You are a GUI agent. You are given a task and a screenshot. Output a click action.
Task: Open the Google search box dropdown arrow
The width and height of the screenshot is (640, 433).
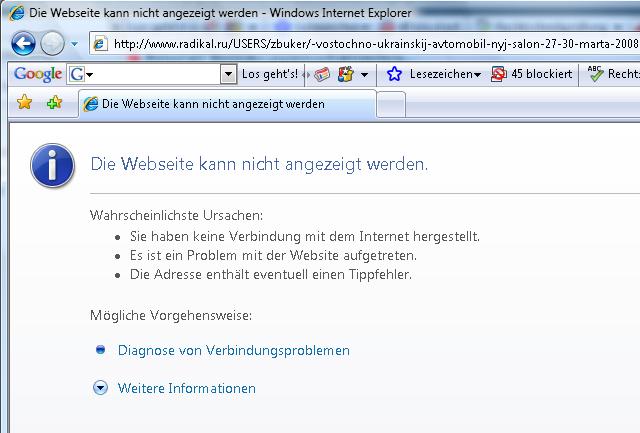click(x=228, y=75)
